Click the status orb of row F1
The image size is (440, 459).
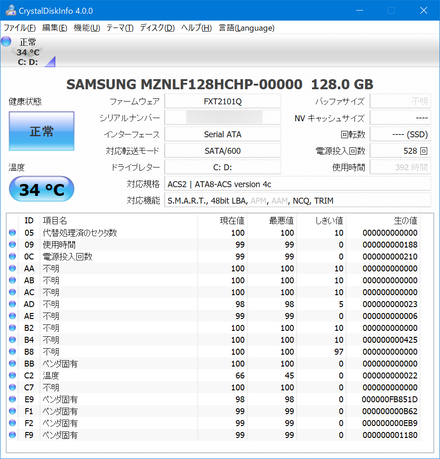tap(12, 411)
